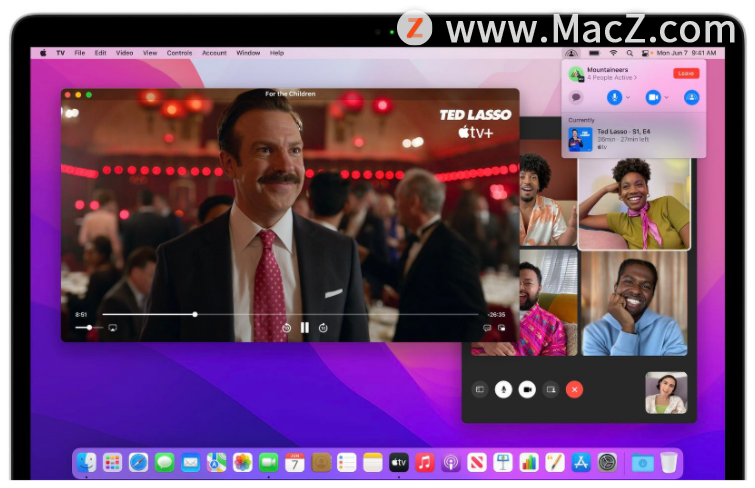Open Reminders from the Dock
755x488 pixels.
coord(347,463)
